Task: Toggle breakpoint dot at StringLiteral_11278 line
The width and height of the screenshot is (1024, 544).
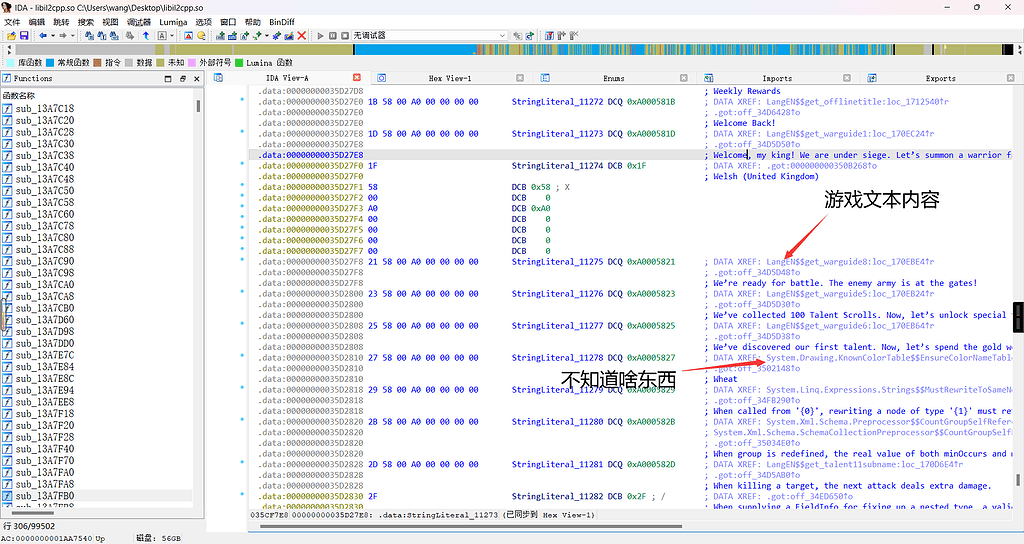Action: tap(242, 356)
